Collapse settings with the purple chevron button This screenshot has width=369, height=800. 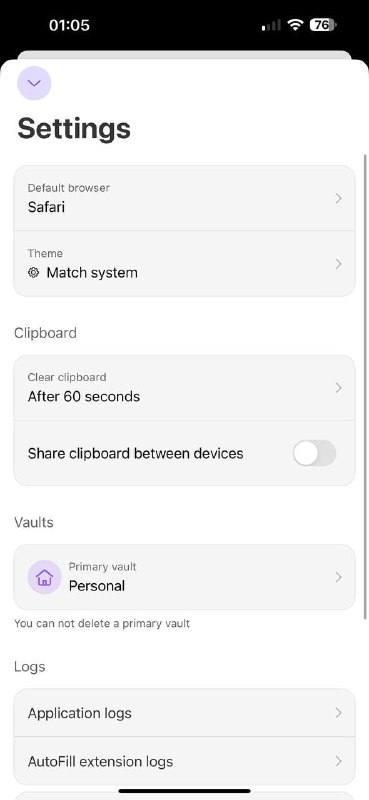pyautogui.click(x=34, y=83)
